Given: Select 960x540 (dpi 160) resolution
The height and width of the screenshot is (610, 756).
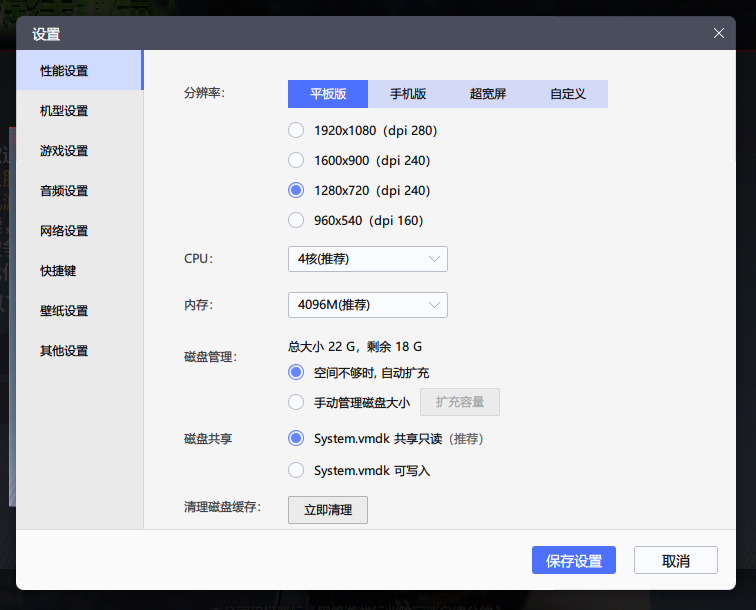Looking at the screenshot, I should 296,220.
